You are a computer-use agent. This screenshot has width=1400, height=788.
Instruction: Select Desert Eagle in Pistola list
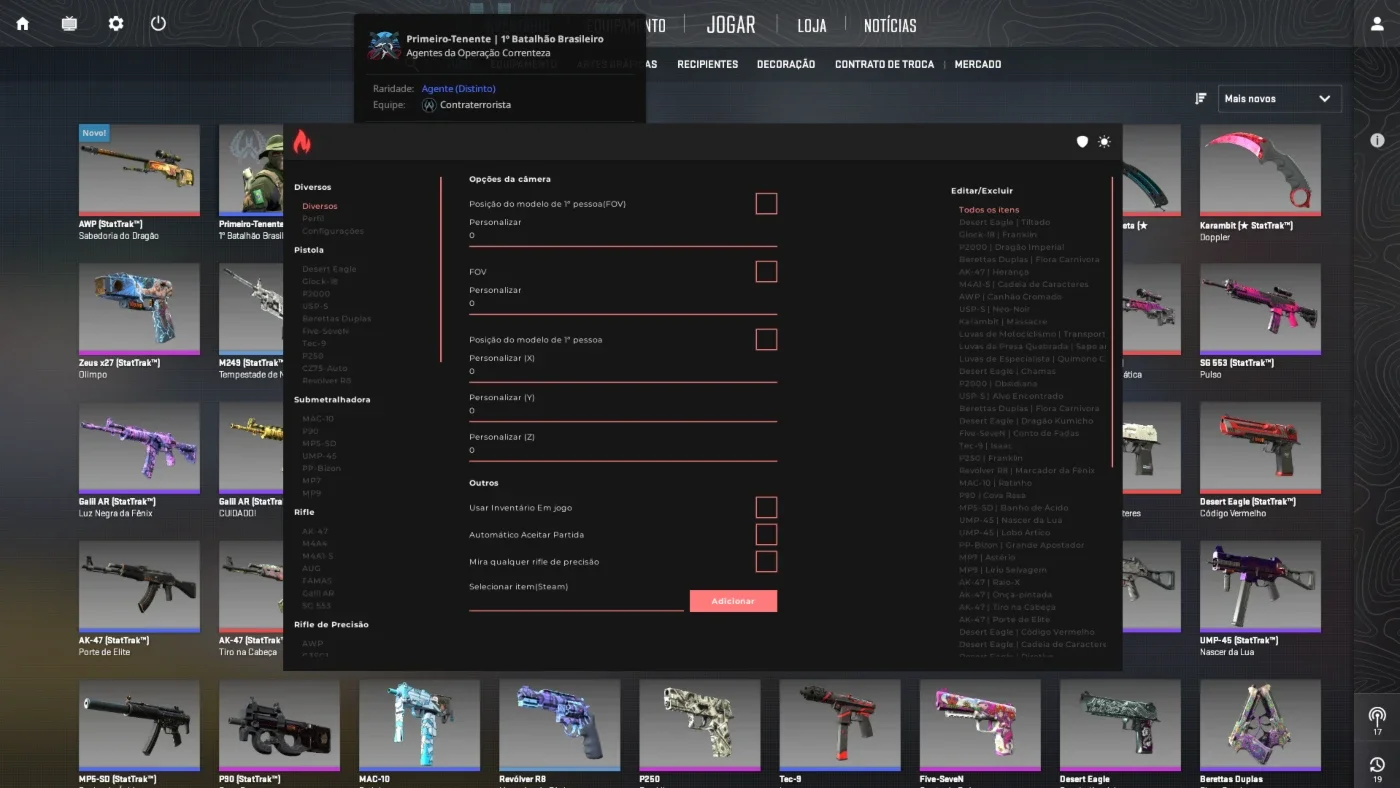click(329, 269)
